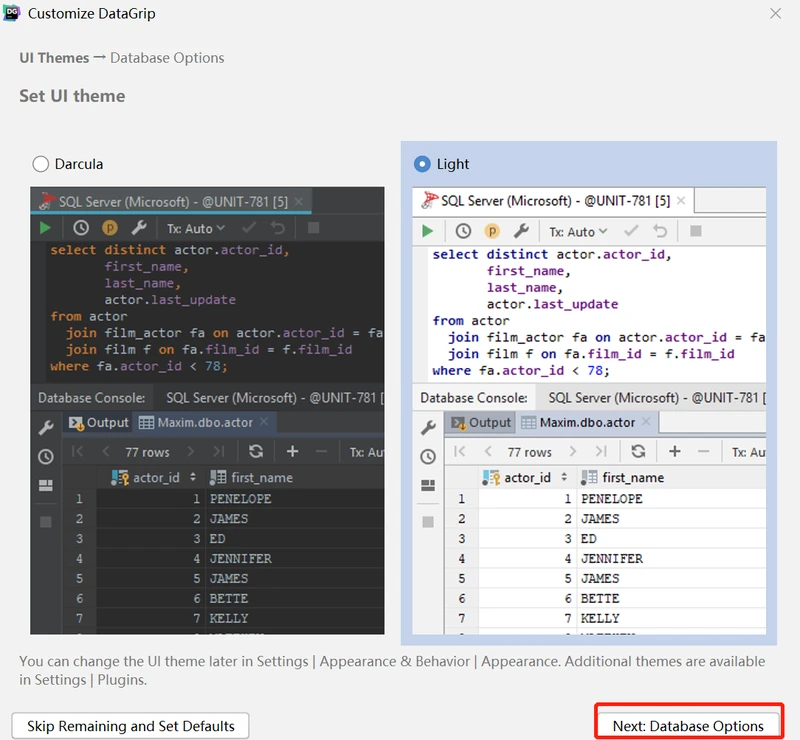800x740 pixels.
Task: Click the Reload page icon in Light preview
Action: click(638, 451)
